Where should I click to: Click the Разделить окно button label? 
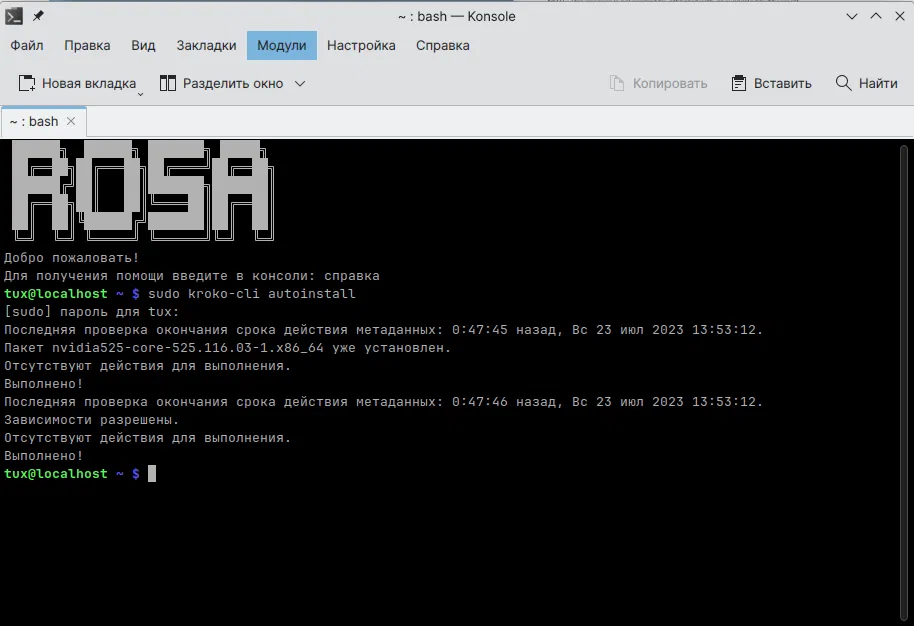click(x=233, y=83)
